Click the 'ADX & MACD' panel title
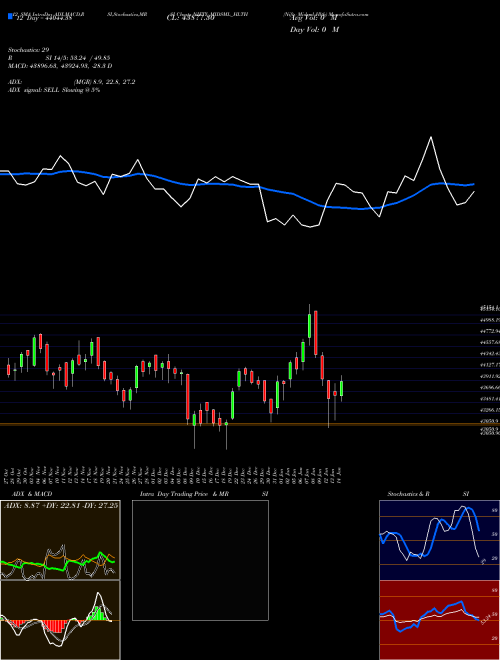The height and width of the screenshot is (660, 500). pyautogui.click(x=32, y=494)
